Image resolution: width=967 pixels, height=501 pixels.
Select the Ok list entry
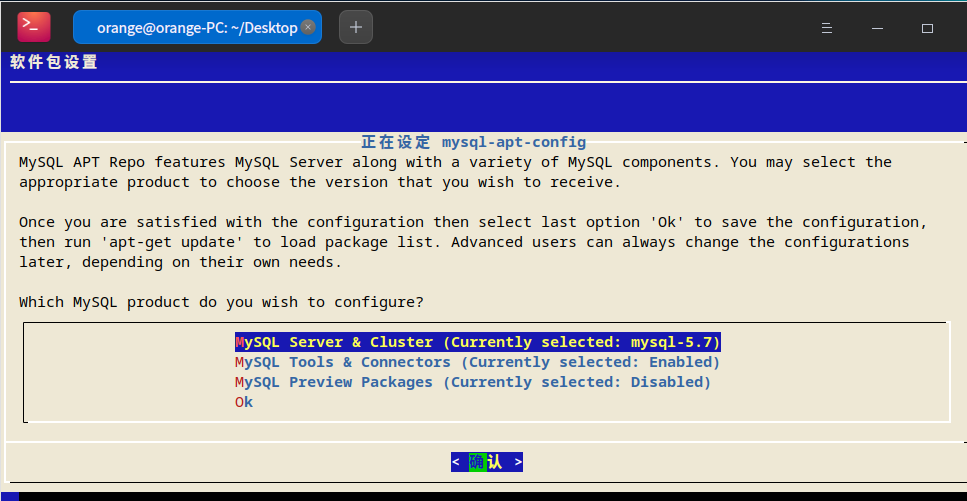(x=244, y=402)
